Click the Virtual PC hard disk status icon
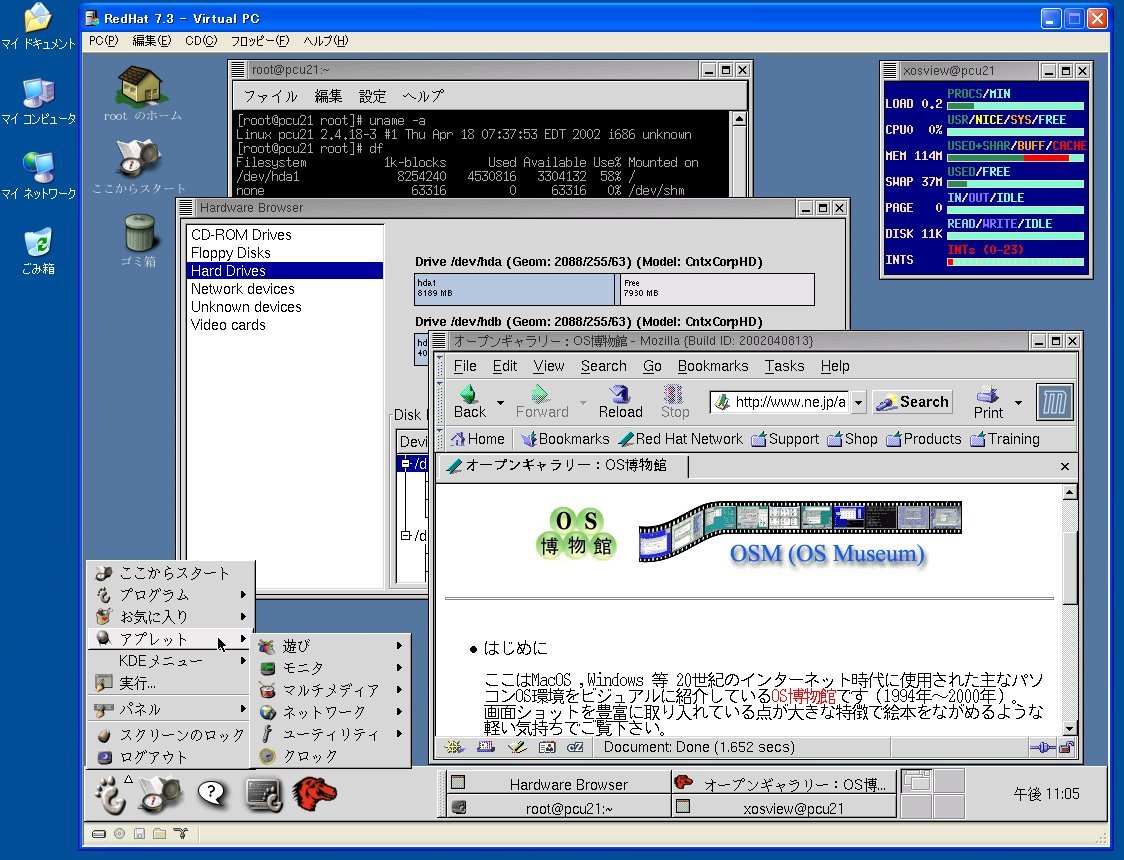Image resolution: width=1124 pixels, height=860 pixels. (100, 833)
